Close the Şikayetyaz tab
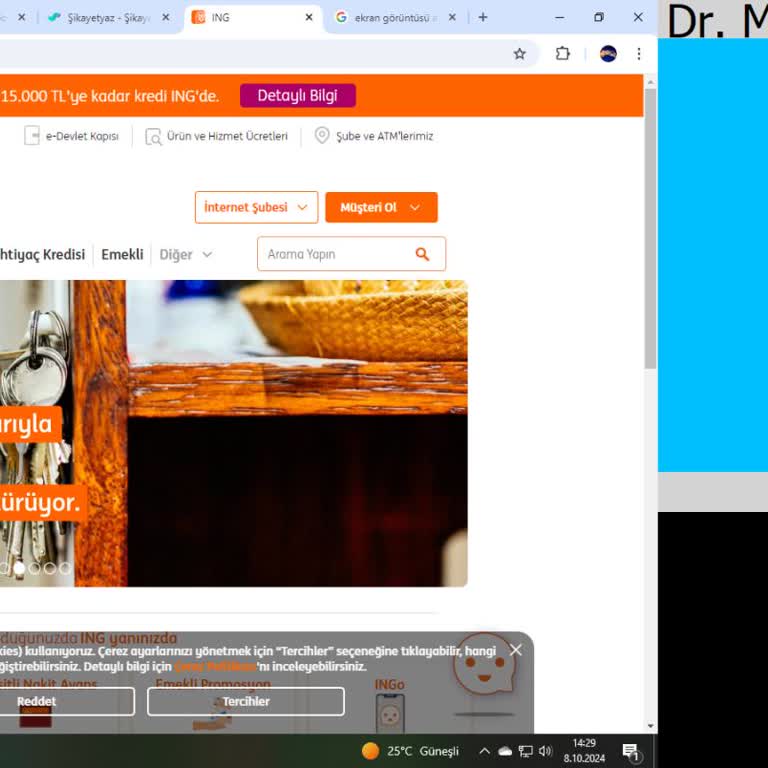Image resolution: width=768 pixels, height=768 pixels. click(166, 18)
